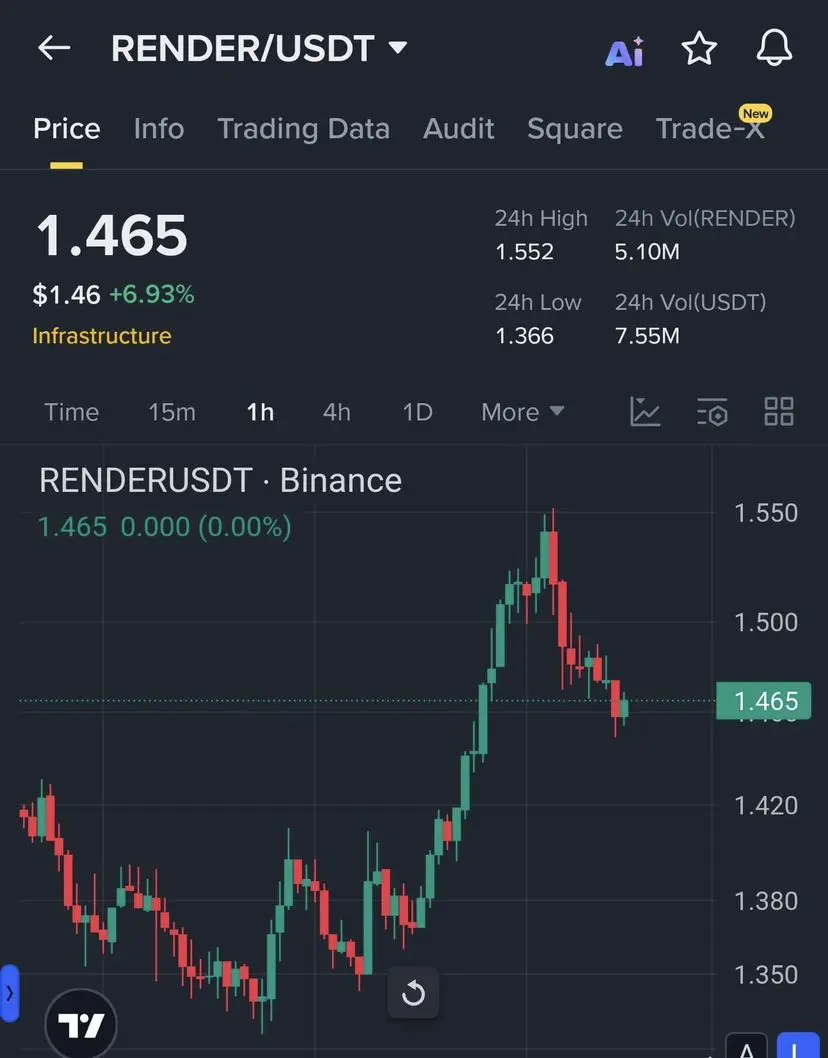Viewport: 828px width, 1058px height.
Task: Switch to the Price tab
Action: coord(67,129)
